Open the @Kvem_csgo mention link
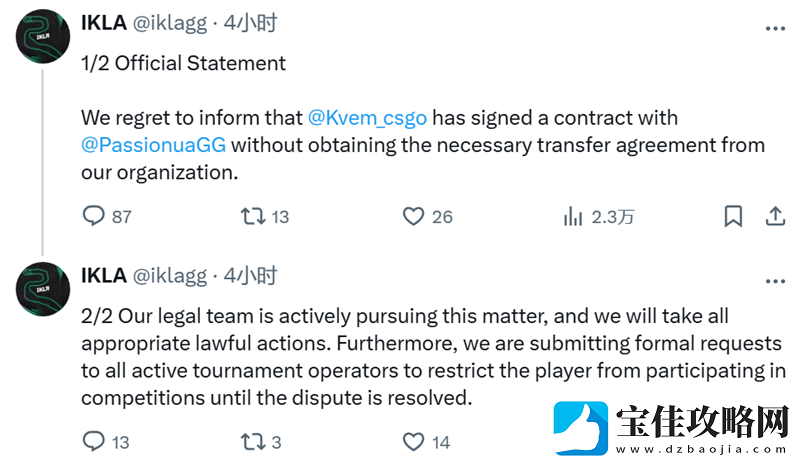This screenshot has height=461, width=800. [x=367, y=118]
